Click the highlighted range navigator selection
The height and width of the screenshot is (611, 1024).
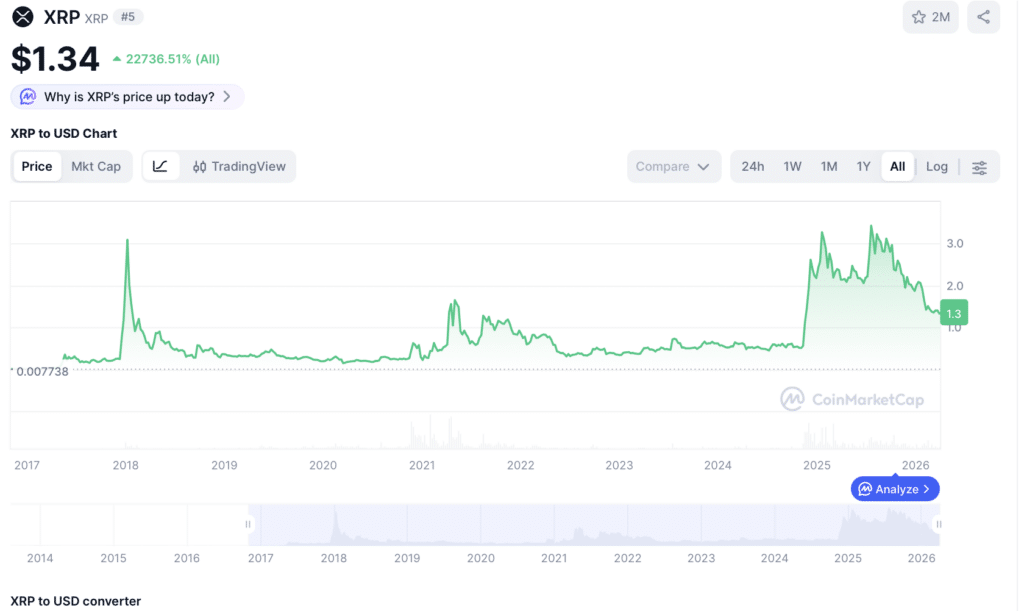pyautogui.click(x=593, y=524)
